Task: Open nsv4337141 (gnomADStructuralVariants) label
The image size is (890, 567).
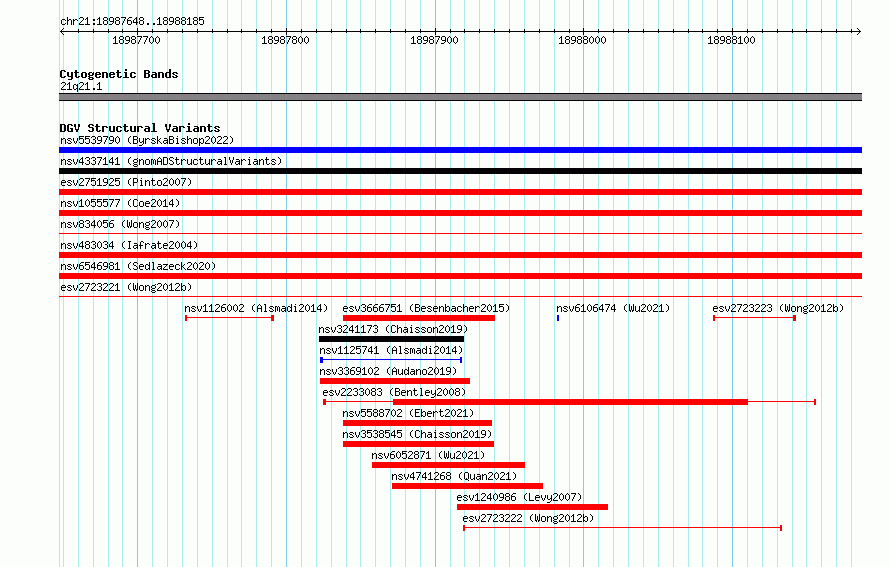Action: tap(171, 161)
